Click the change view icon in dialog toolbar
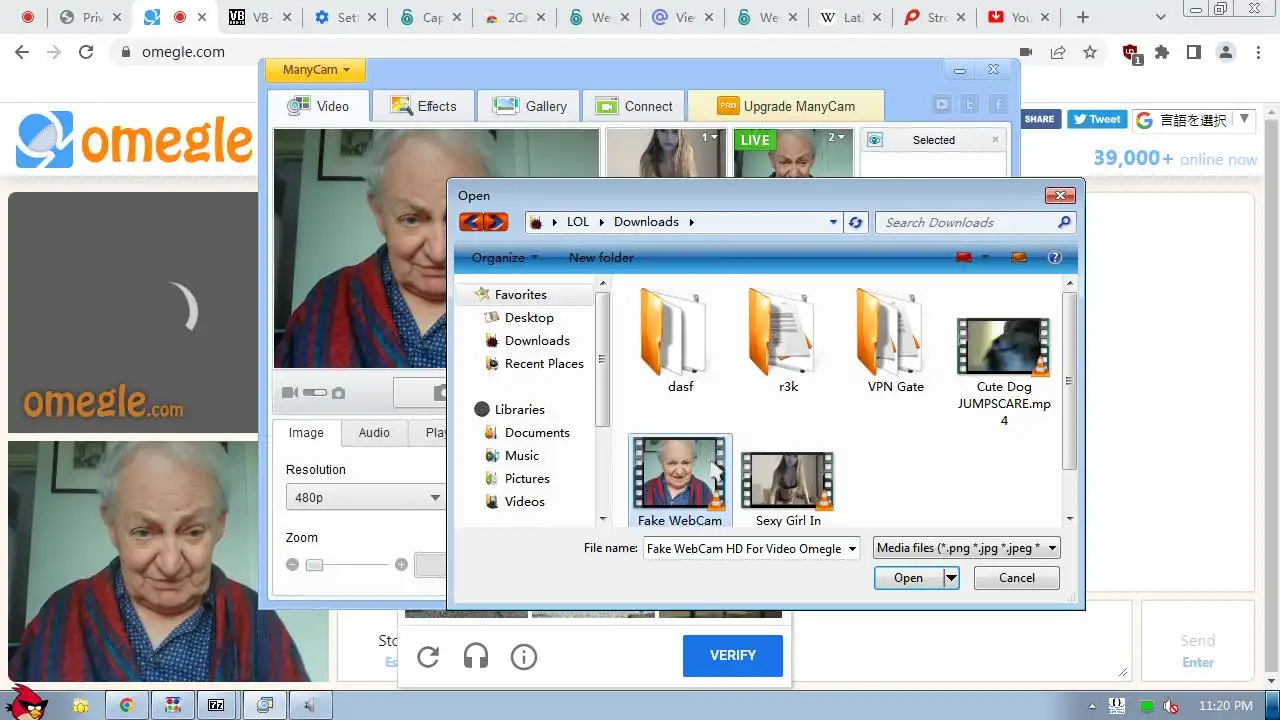The height and width of the screenshot is (720, 1280). click(964, 257)
